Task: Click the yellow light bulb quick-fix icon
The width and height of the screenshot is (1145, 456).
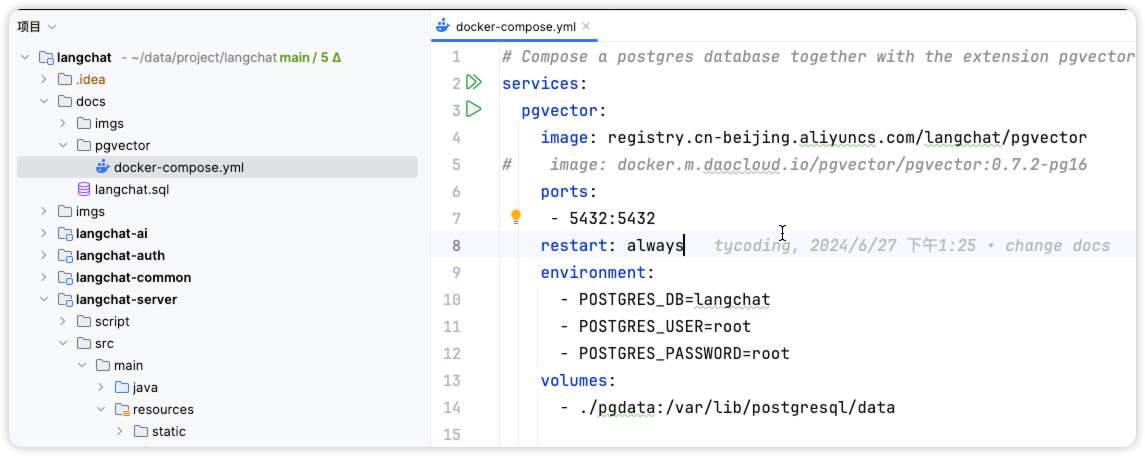Action: click(516, 217)
